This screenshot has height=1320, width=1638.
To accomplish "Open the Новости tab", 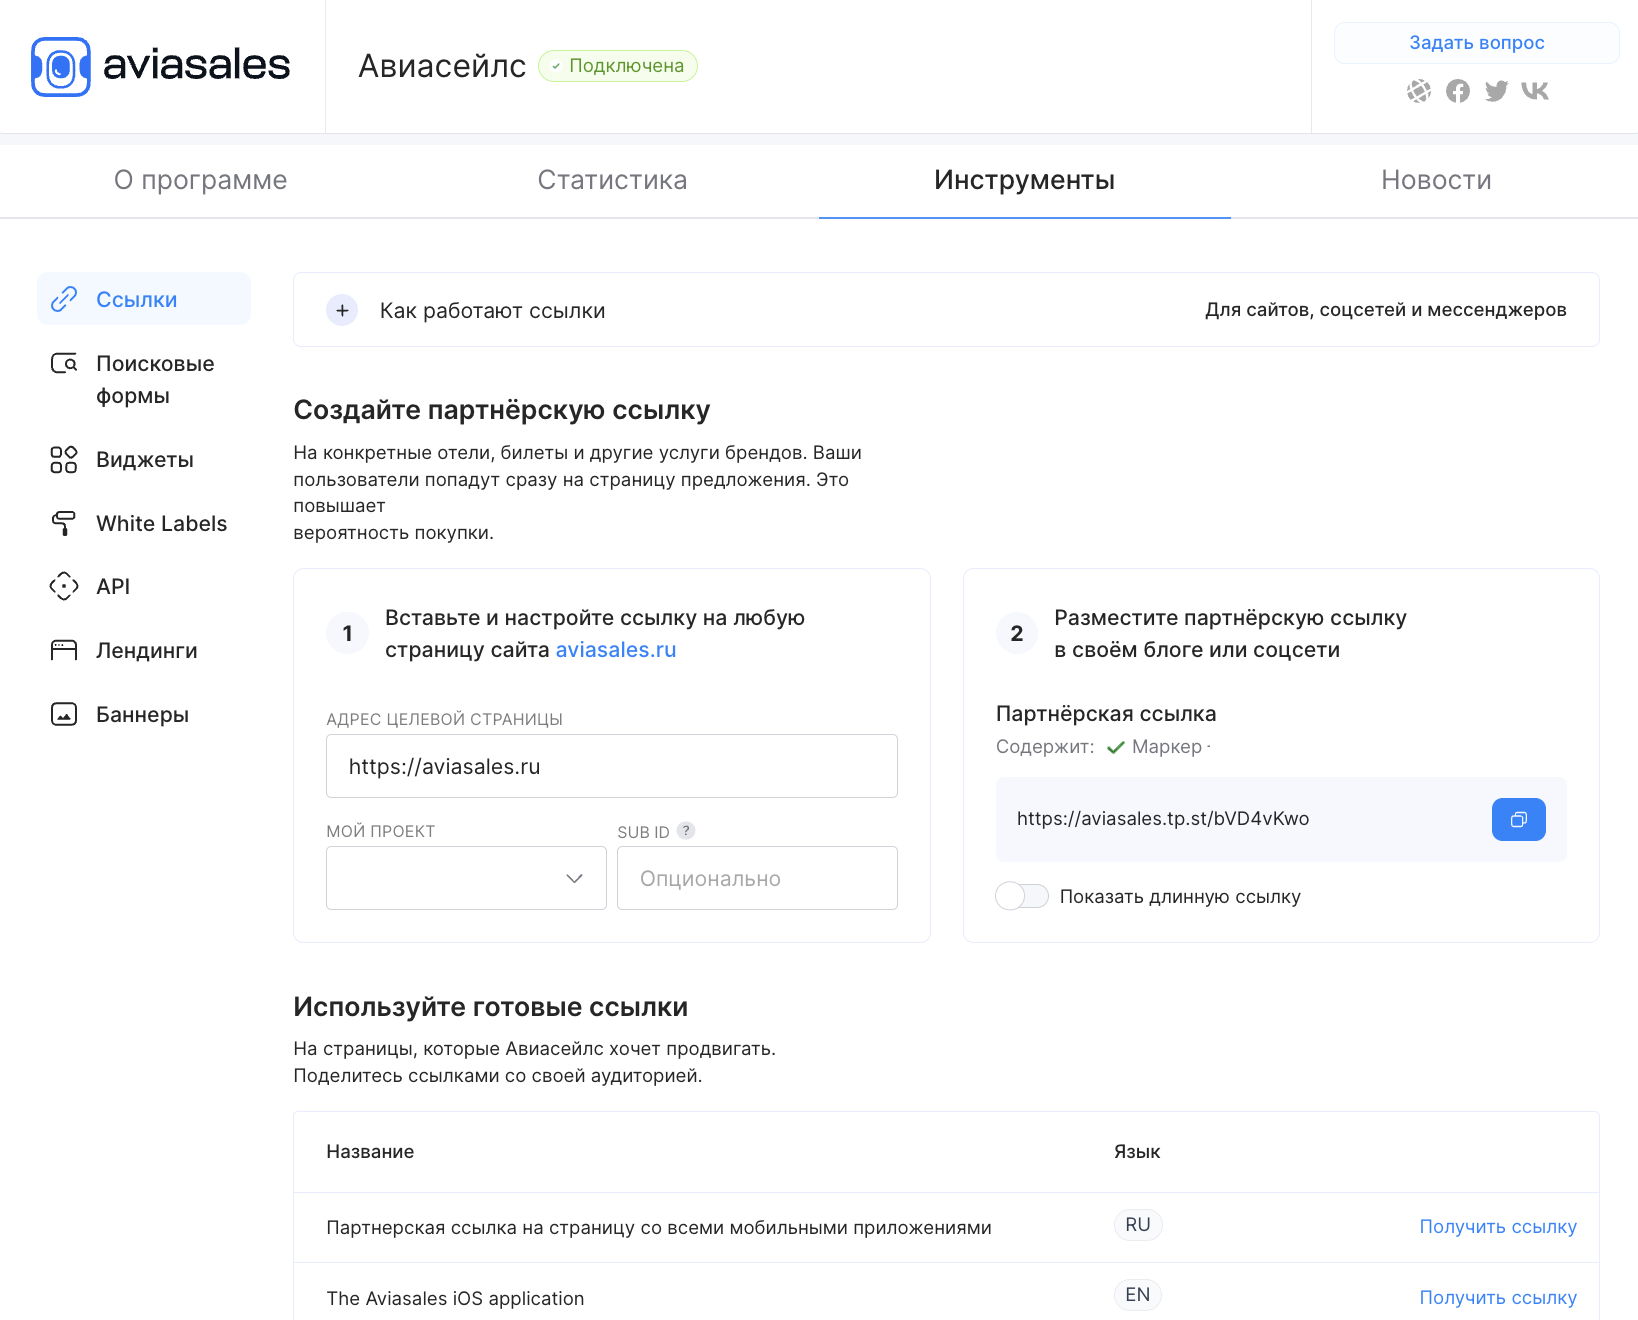I will tap(1436, 180).
